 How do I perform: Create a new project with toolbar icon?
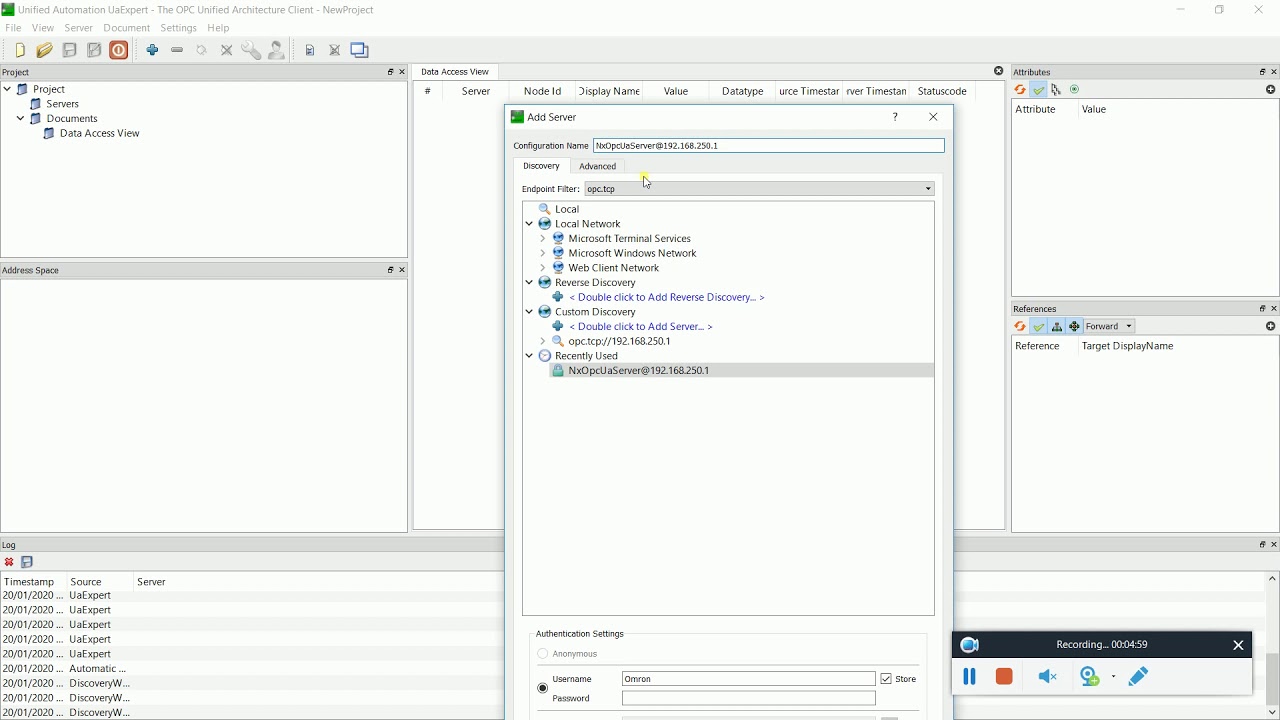(20, 50)
